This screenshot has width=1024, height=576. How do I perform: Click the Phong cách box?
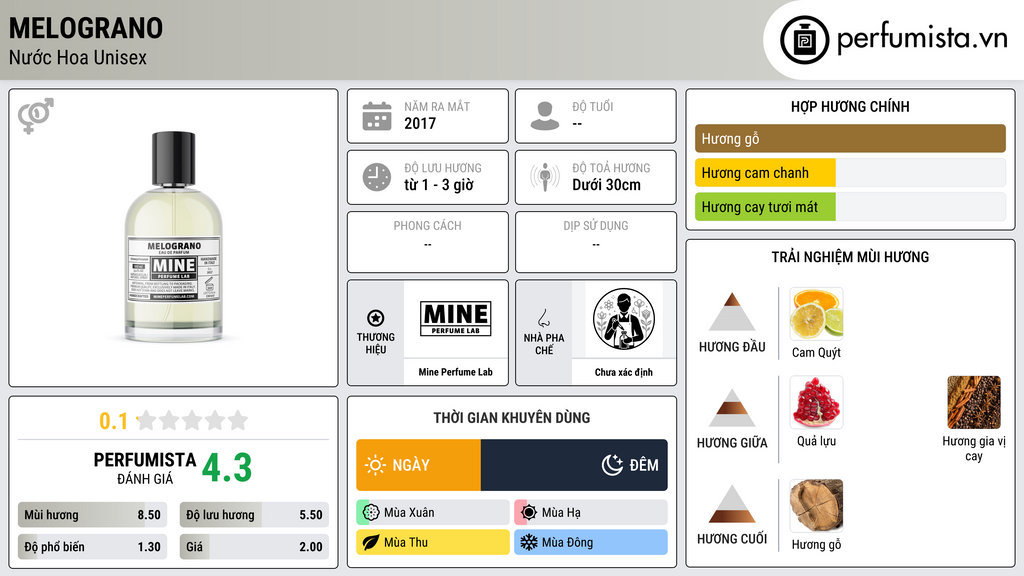tap(428, 242)
